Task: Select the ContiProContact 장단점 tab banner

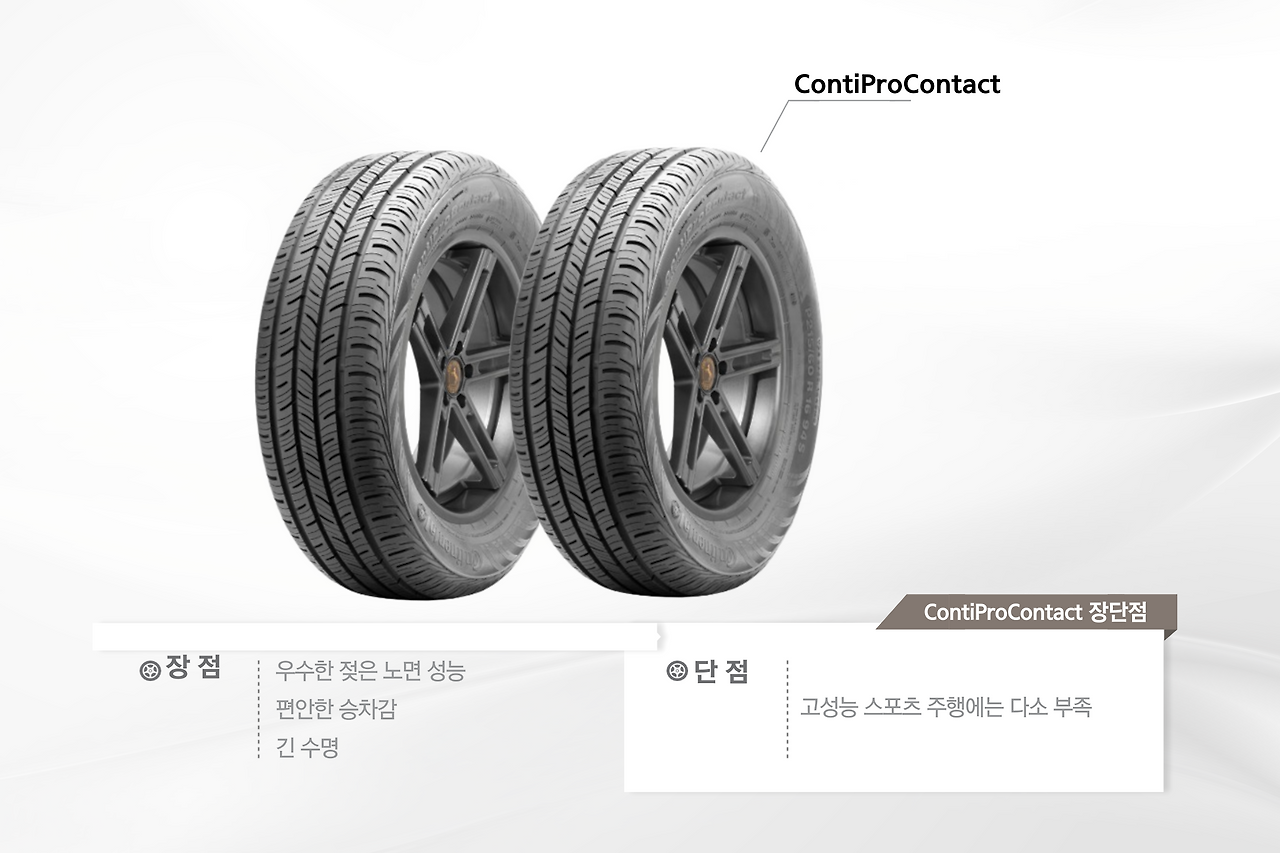Action: (1028, 612)
